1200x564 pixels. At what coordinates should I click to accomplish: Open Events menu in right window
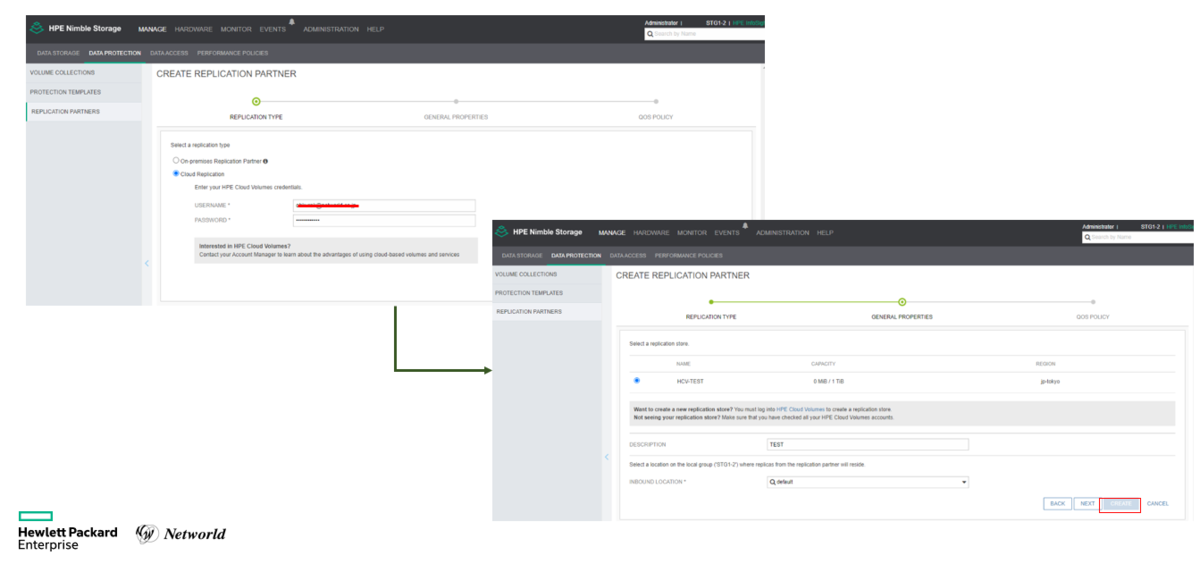pyautogui.click(x=727, y=233)
